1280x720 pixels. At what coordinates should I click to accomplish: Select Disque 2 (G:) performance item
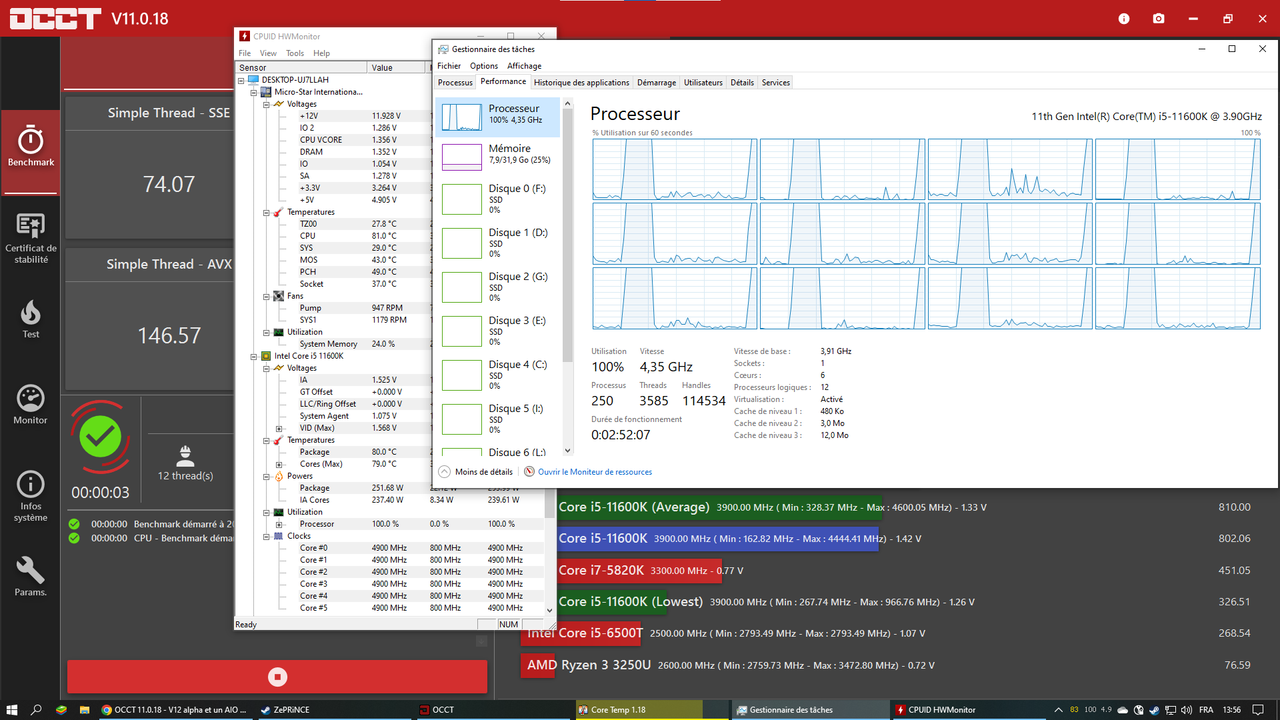click(x=498, y=287)
